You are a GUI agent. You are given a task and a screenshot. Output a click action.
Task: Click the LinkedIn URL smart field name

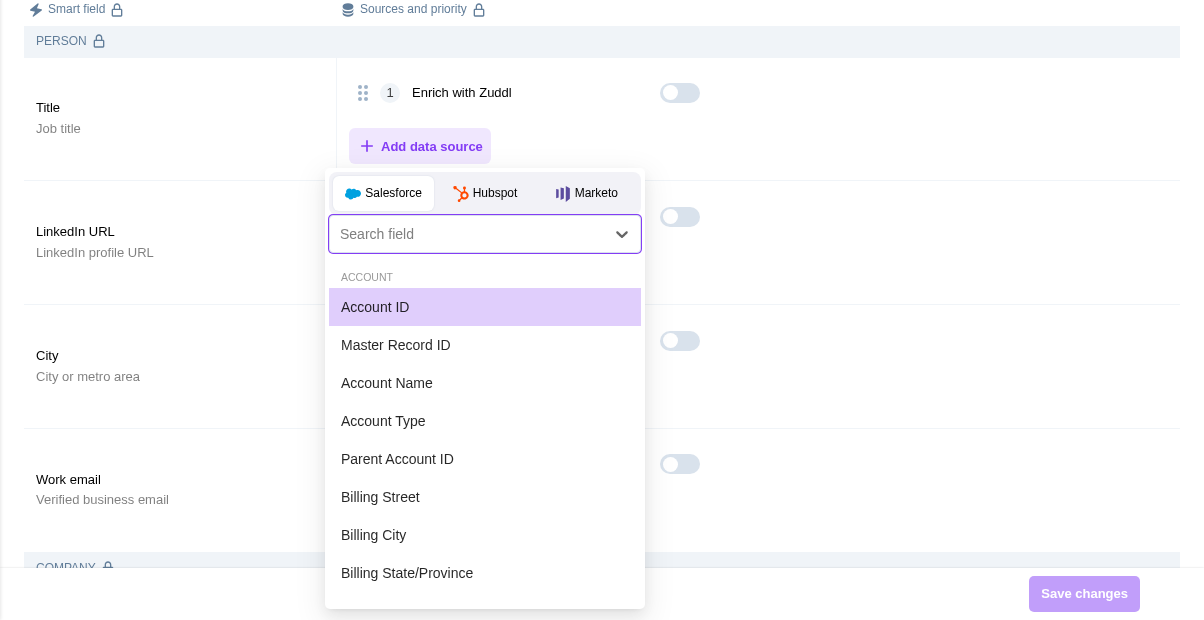75,231
